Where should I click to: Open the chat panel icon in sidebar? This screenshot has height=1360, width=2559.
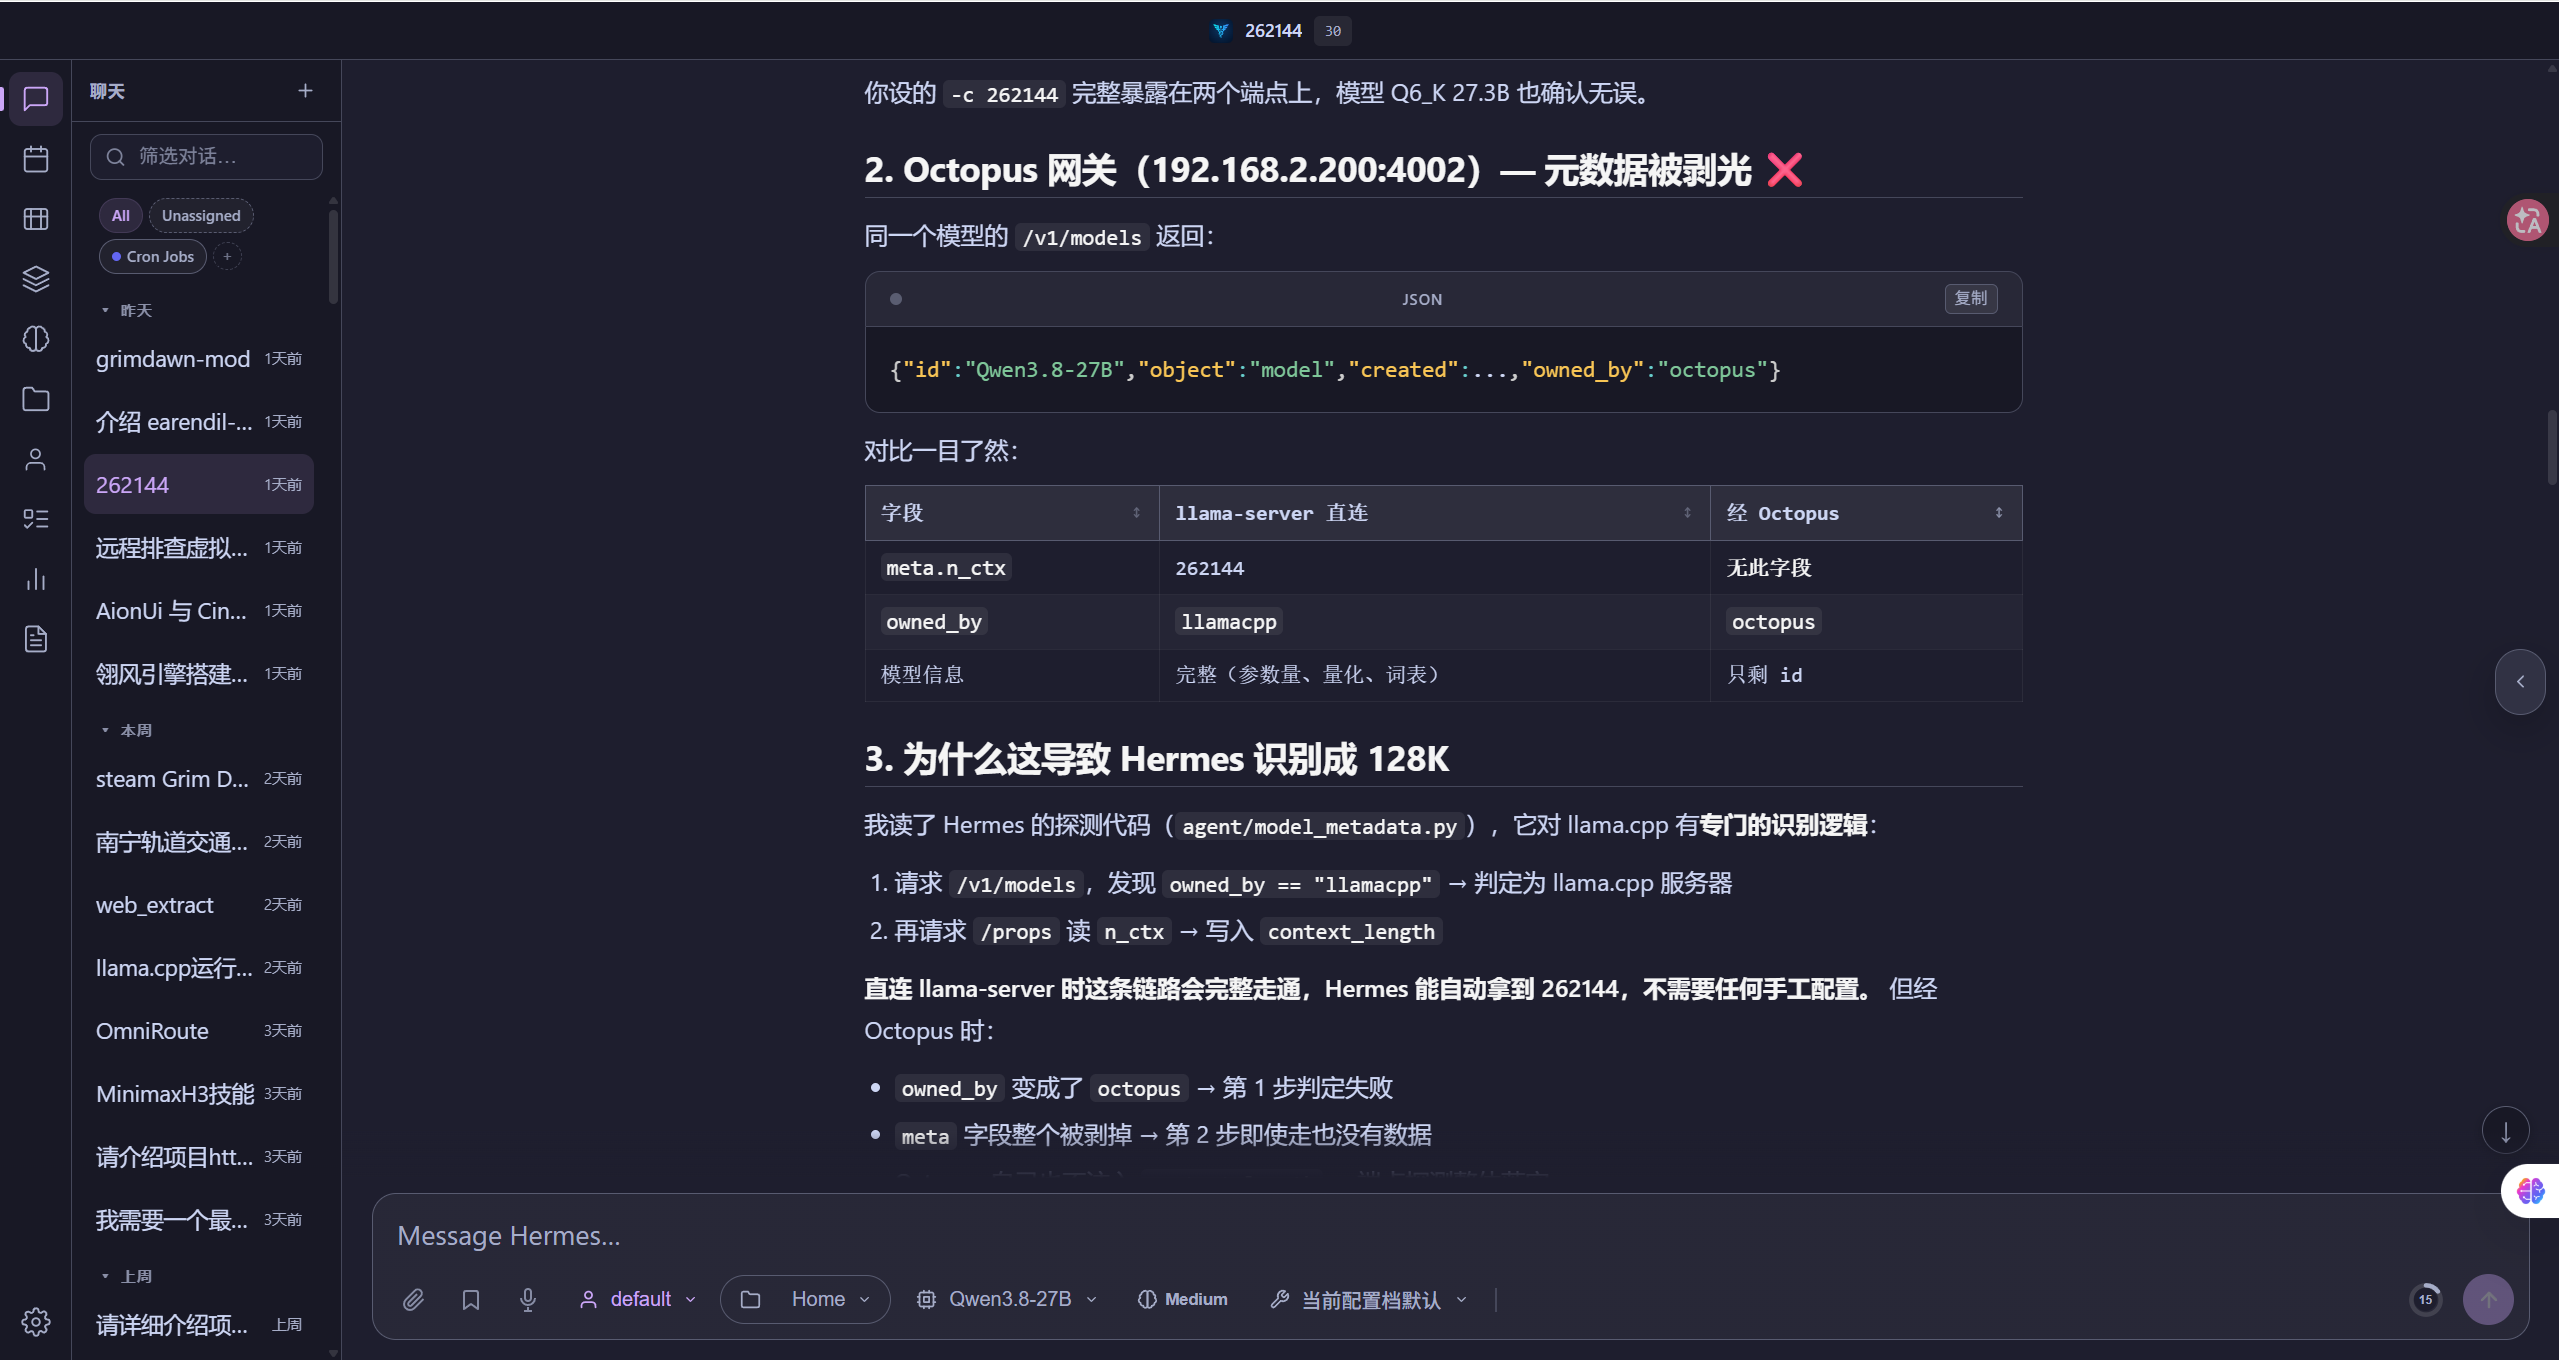tap(36, 99)
